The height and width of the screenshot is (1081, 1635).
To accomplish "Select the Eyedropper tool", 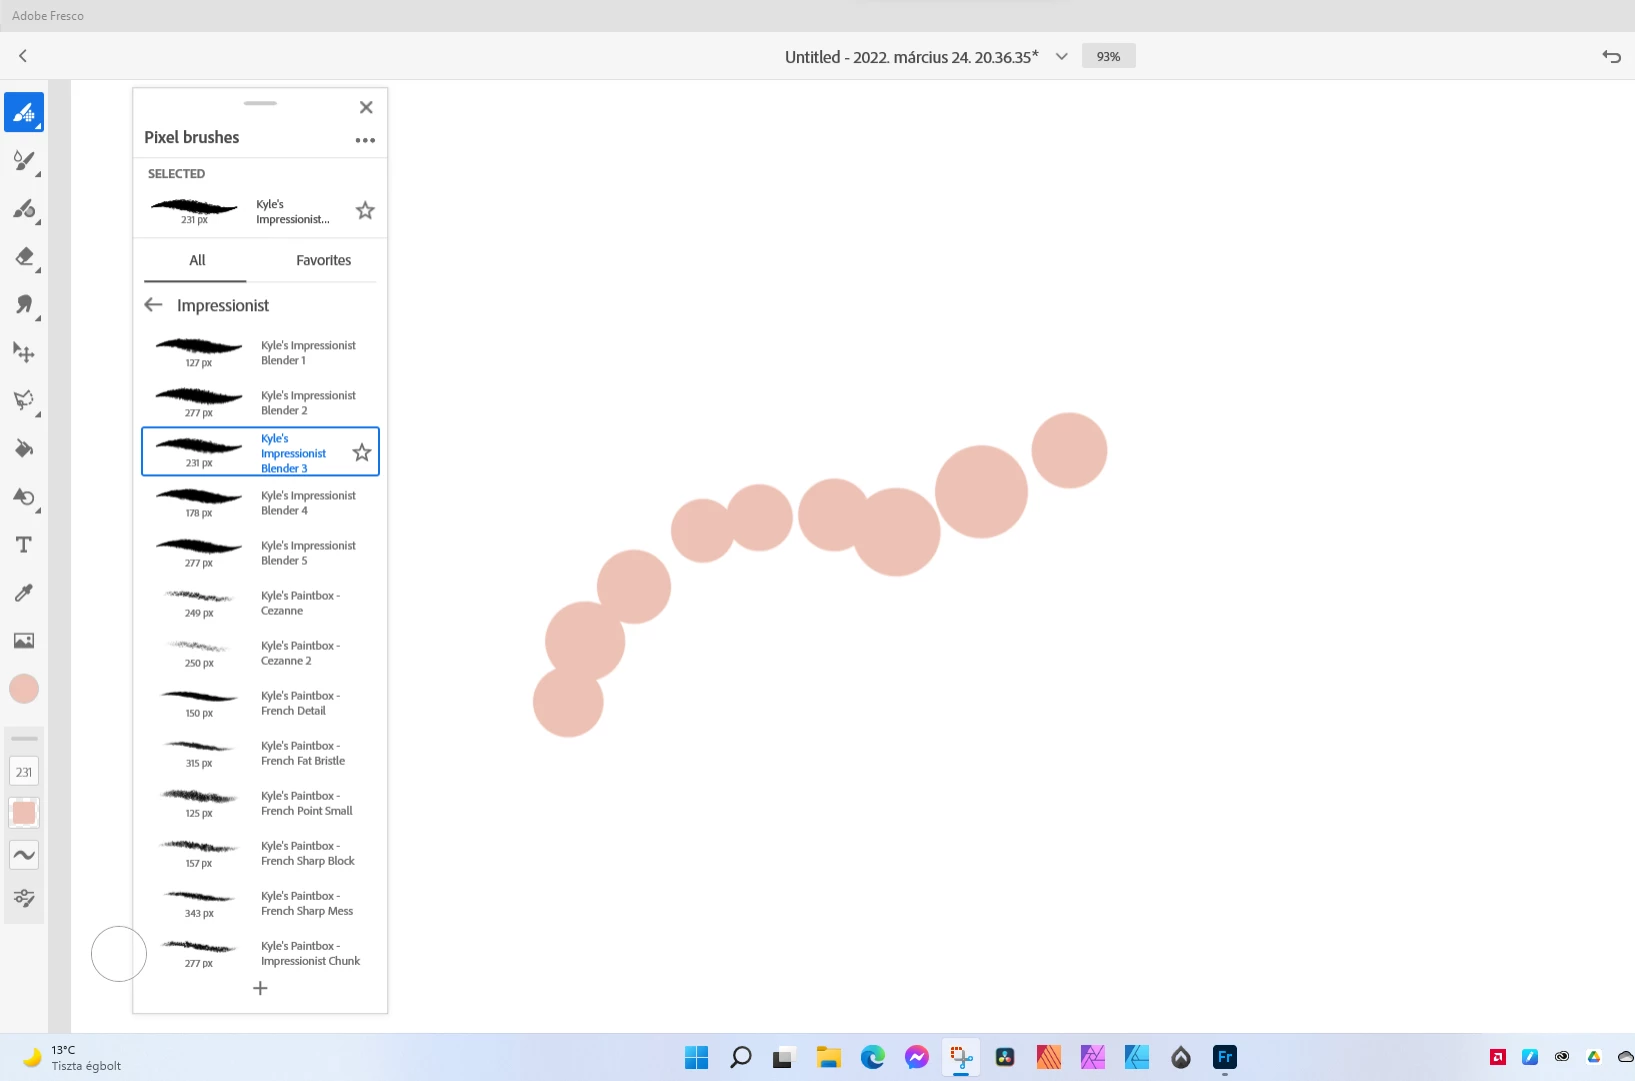I will click(24, 593).
